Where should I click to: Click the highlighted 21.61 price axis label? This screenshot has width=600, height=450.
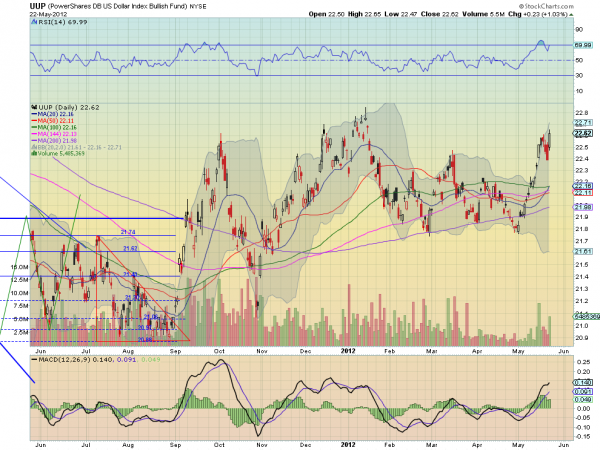pos(583,251)
